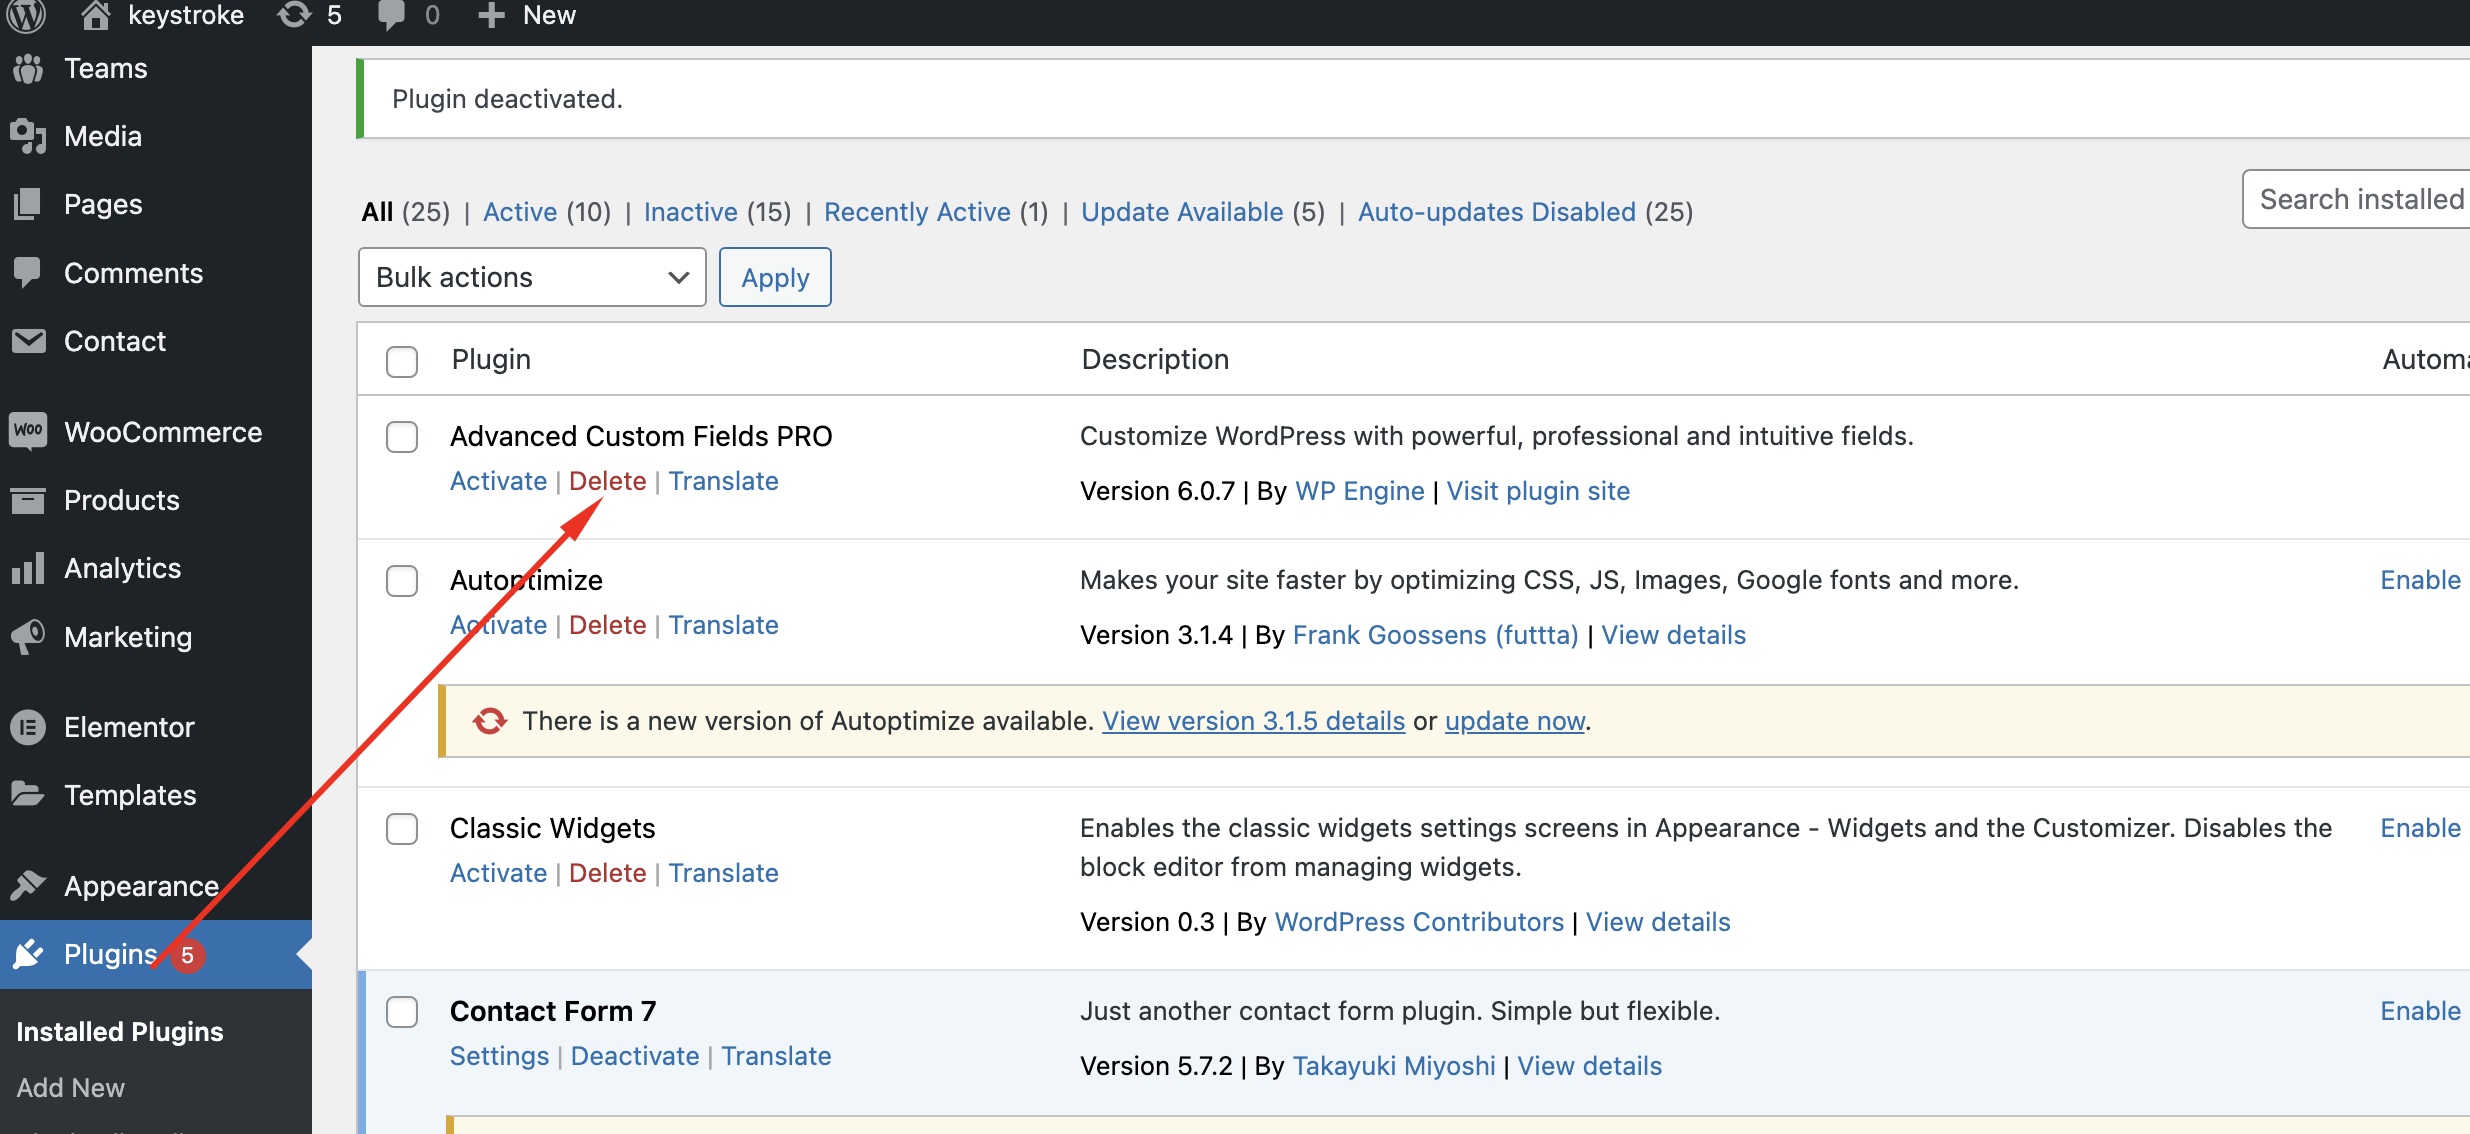Open the Elementor menu
The width and height of the screenshot is (2470, 1134).
click(129, 727)
